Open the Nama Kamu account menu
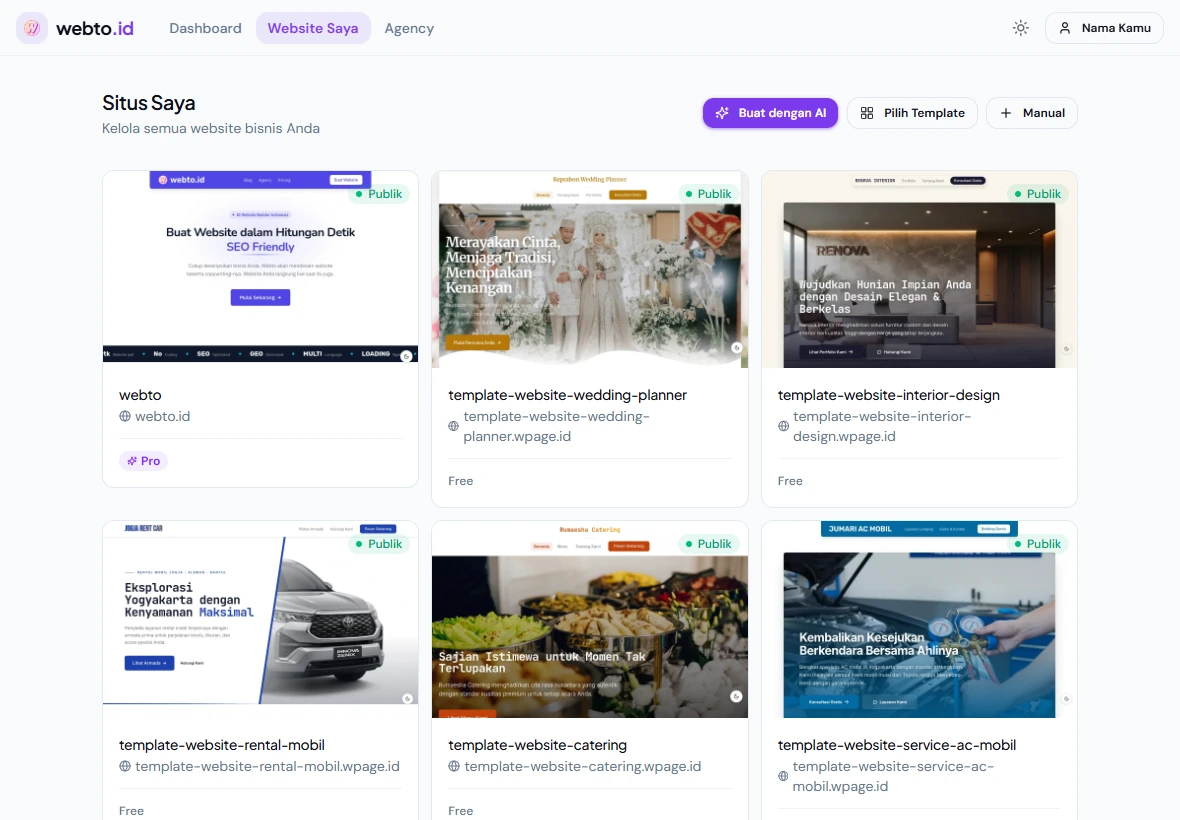Screen dimensions: 1180x820 (1104, 28)
